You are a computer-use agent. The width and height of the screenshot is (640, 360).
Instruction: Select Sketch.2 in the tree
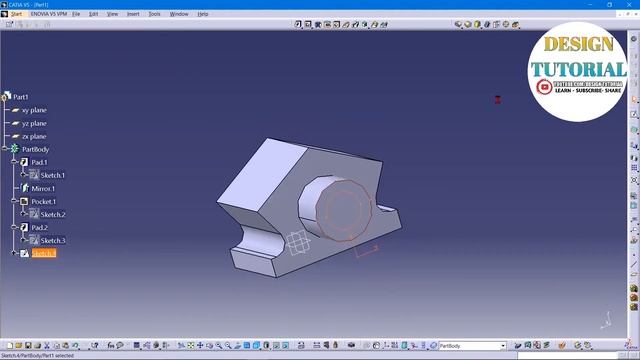pyautogui.click(x=53, y=214)
